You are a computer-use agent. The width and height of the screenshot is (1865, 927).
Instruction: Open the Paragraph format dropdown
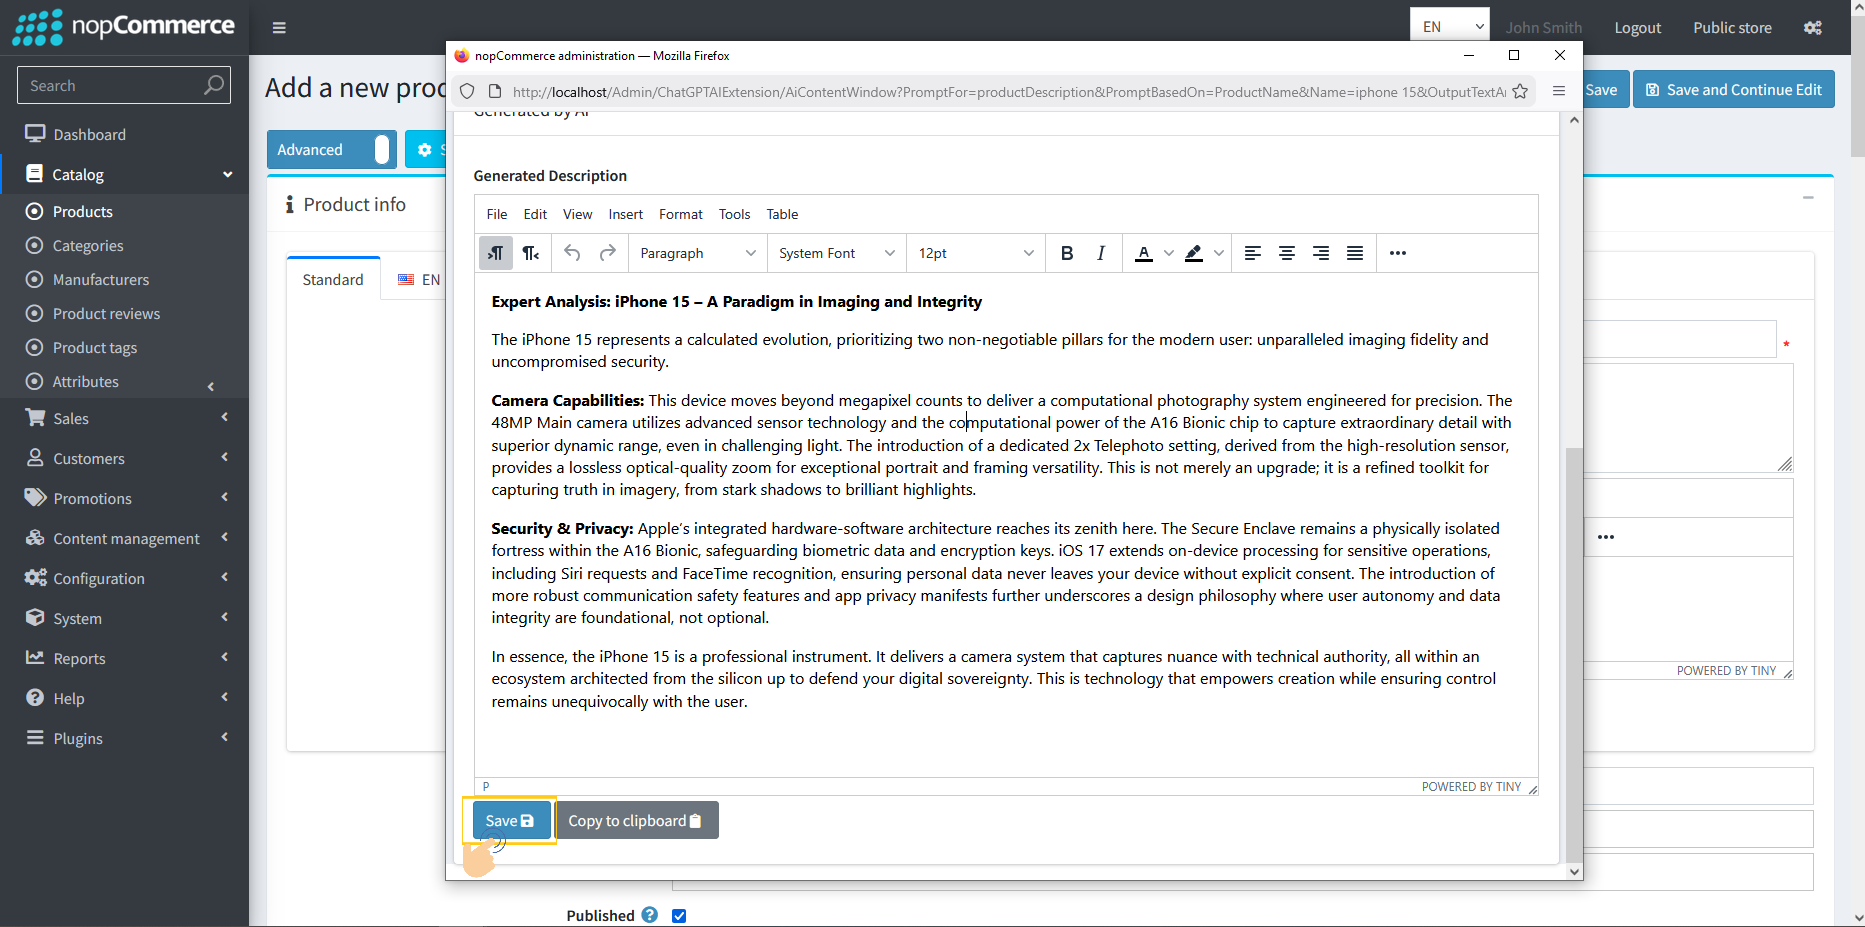pyautogui.click(x=696, y=253)
